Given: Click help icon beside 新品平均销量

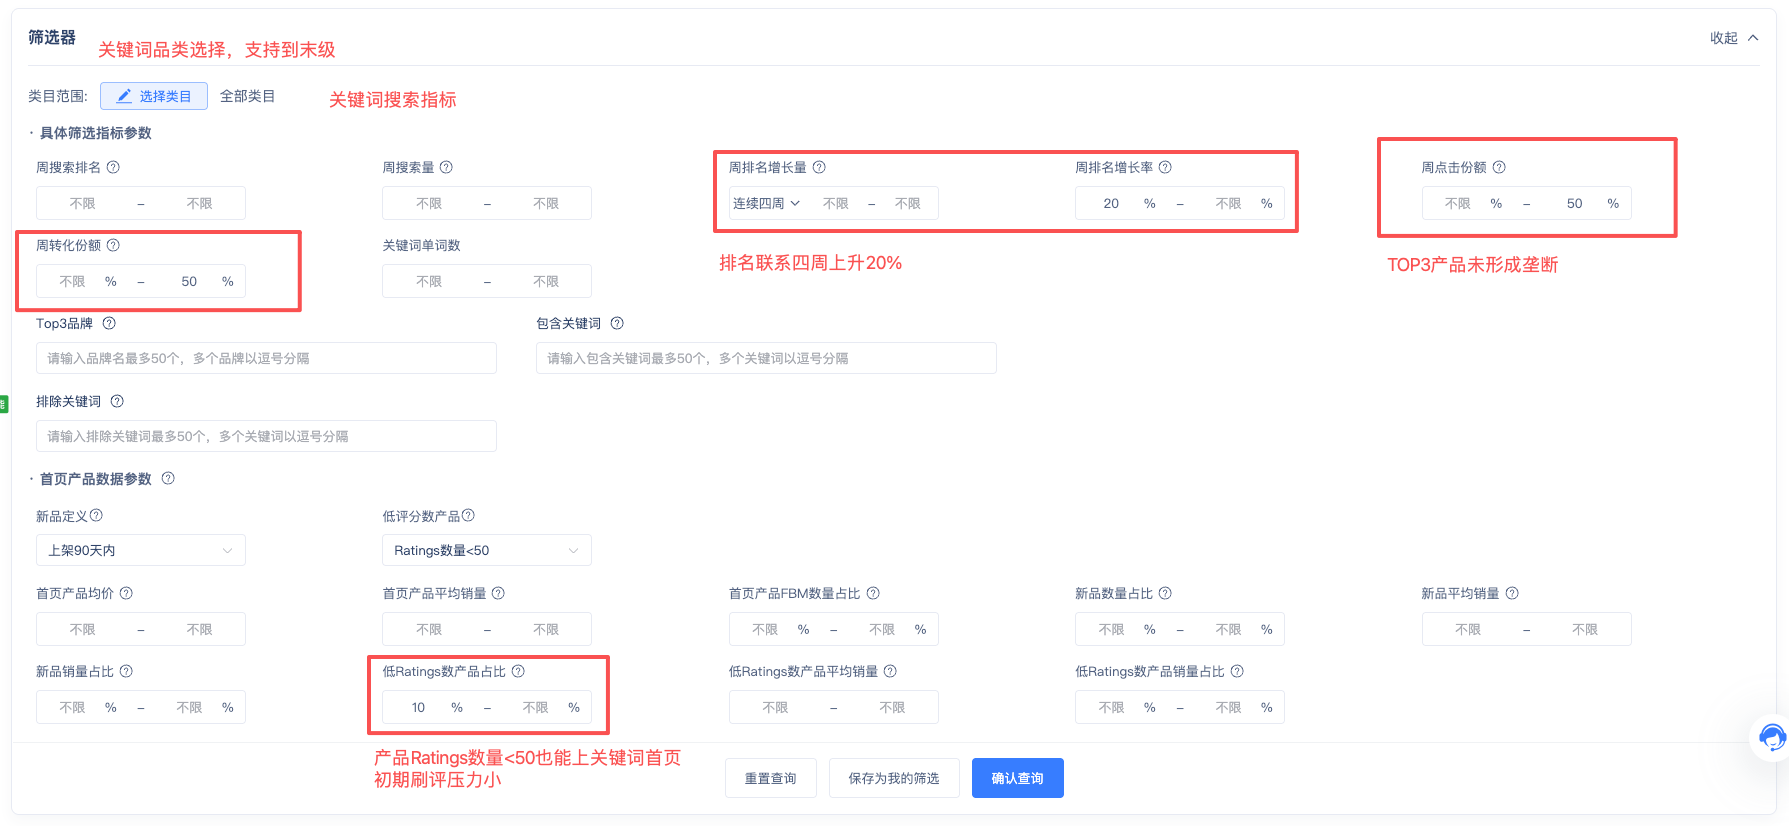Looking at the screenshot, I should pos(1512,593).
